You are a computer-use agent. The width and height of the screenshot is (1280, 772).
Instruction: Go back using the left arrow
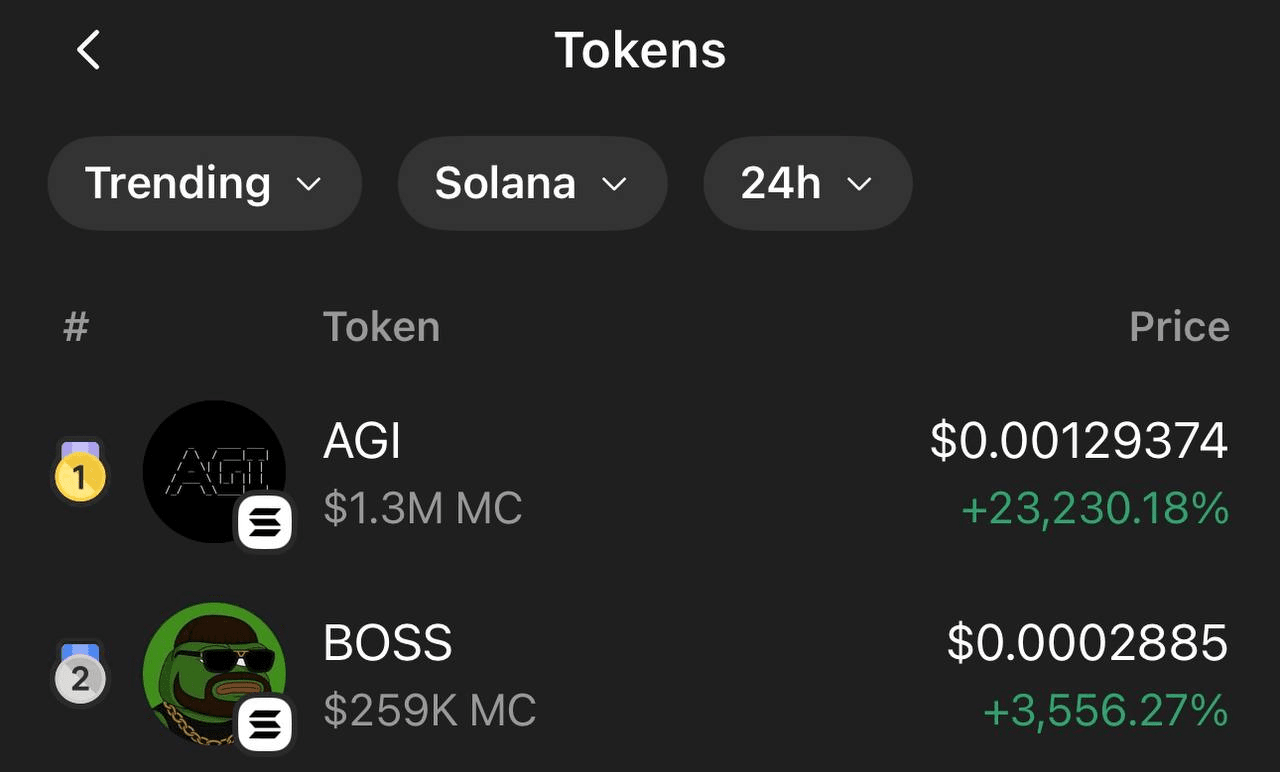coord(89,50)
